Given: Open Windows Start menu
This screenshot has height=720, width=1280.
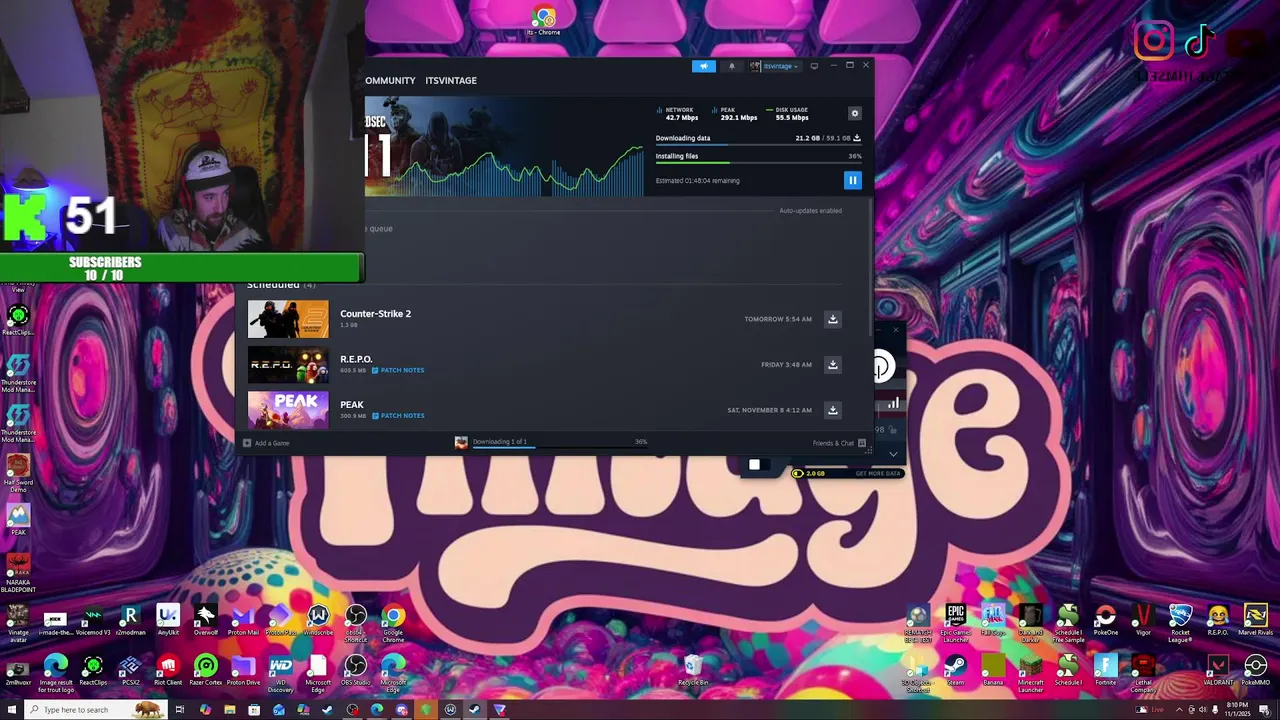Looking at the screenshot, I should click(x=11, y=710).
